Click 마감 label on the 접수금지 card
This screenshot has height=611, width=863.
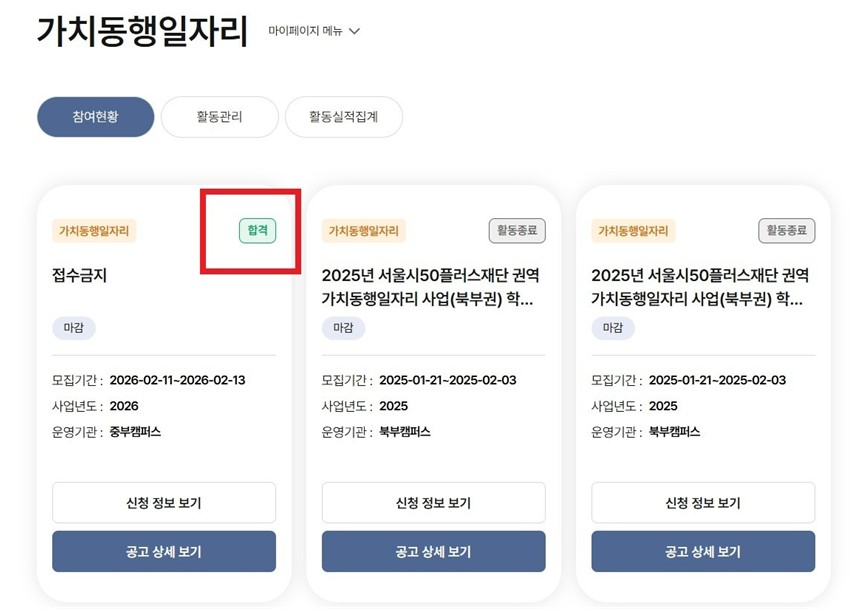click(73, 328)
